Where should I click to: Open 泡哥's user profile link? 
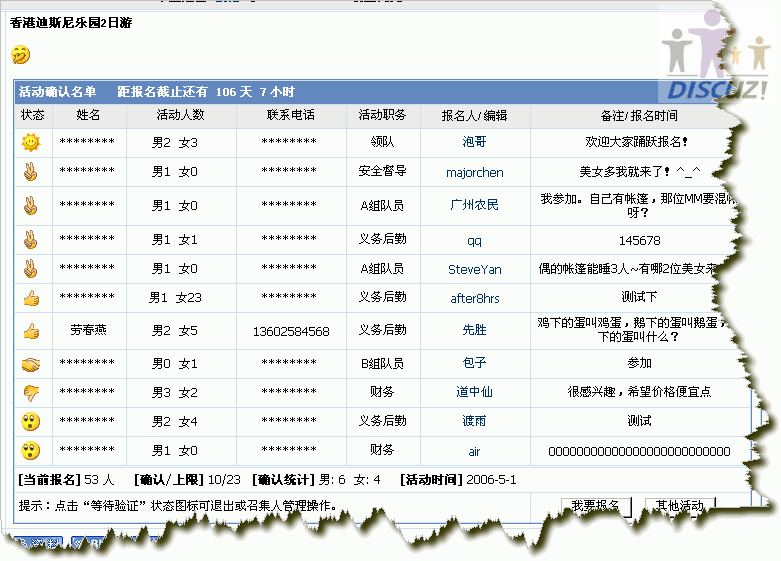(x=474, y=142)
